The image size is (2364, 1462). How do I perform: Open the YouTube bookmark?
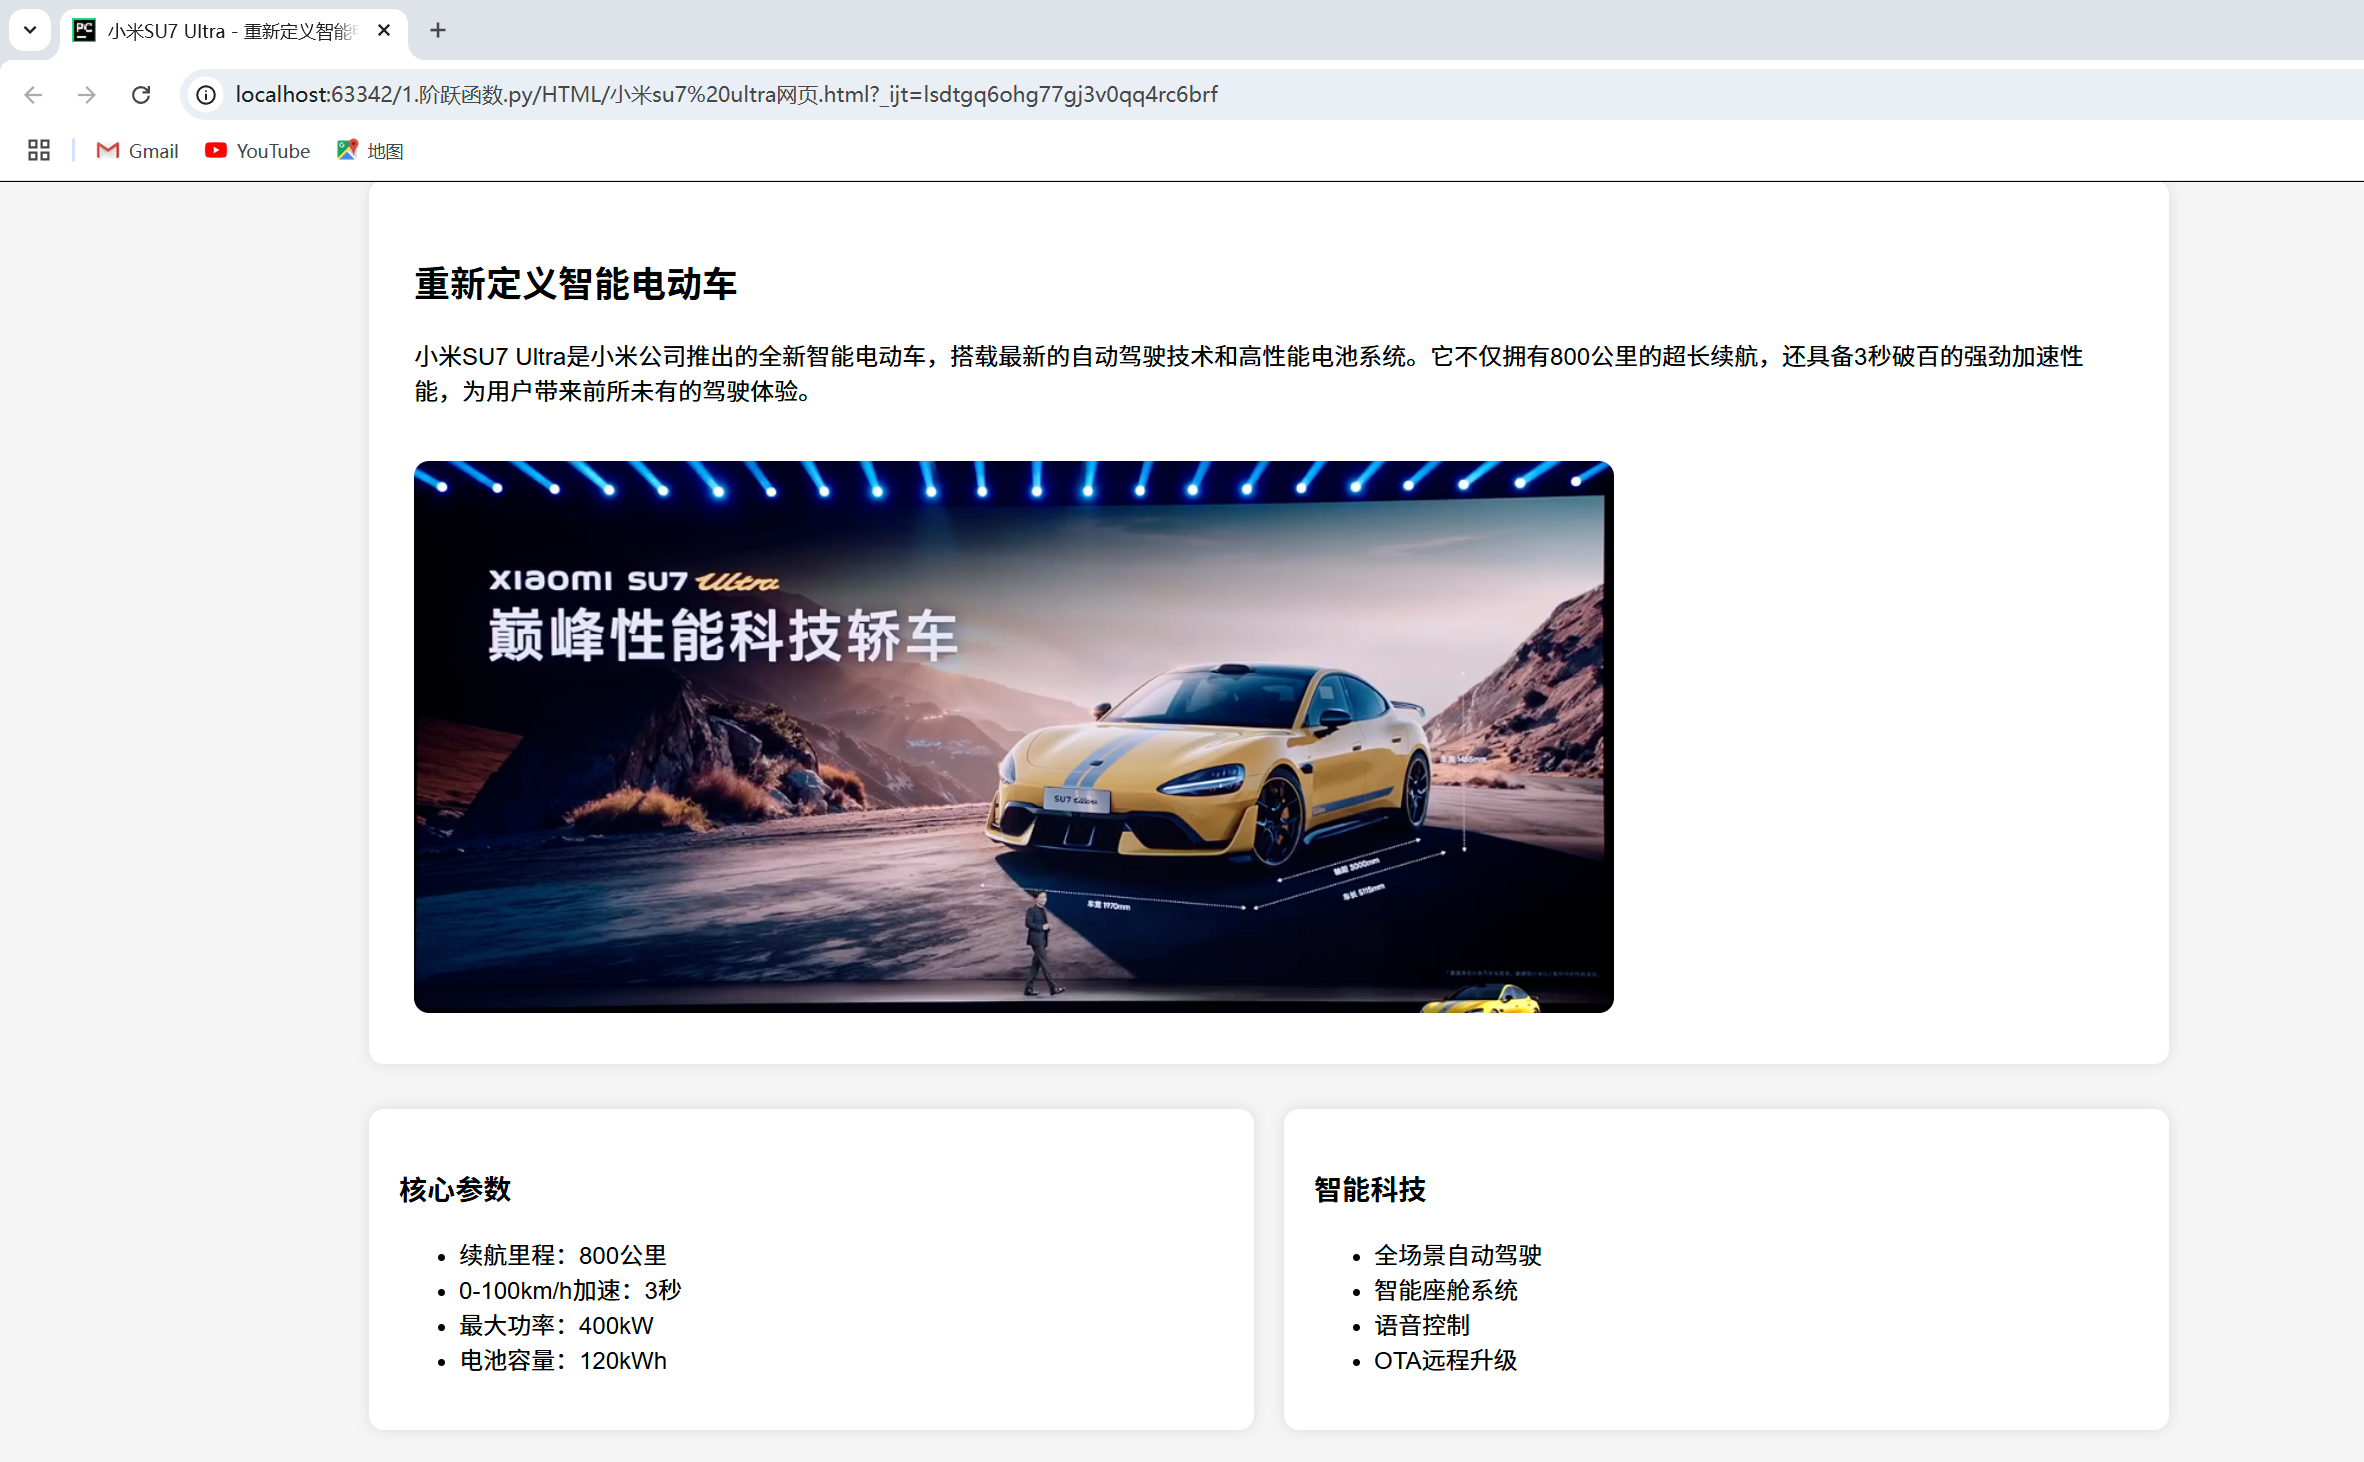point(257,150)
